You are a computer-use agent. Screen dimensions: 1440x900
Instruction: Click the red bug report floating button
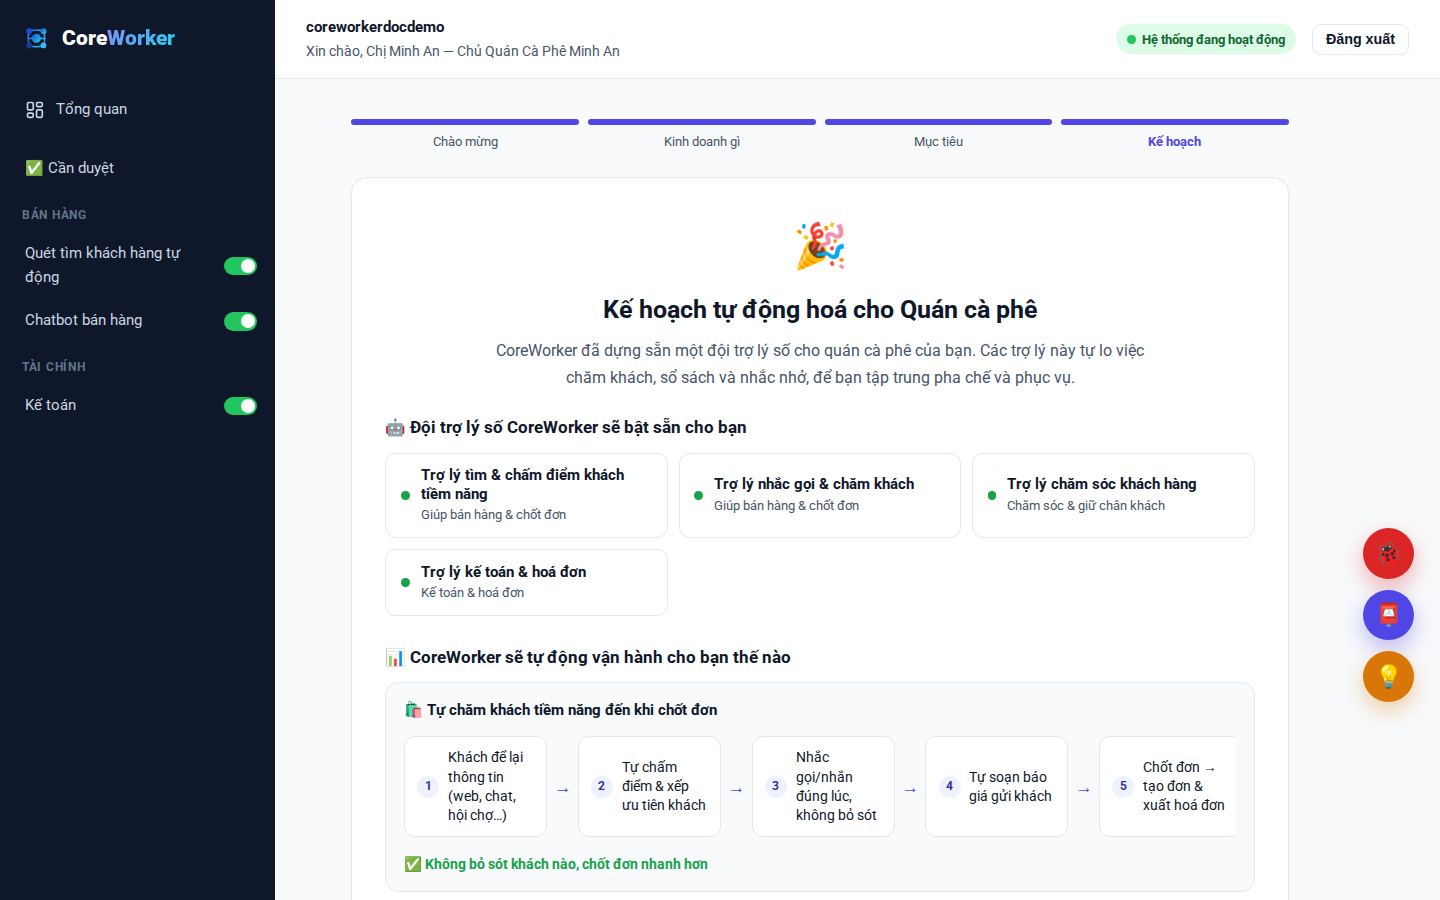click(1388, 553)
